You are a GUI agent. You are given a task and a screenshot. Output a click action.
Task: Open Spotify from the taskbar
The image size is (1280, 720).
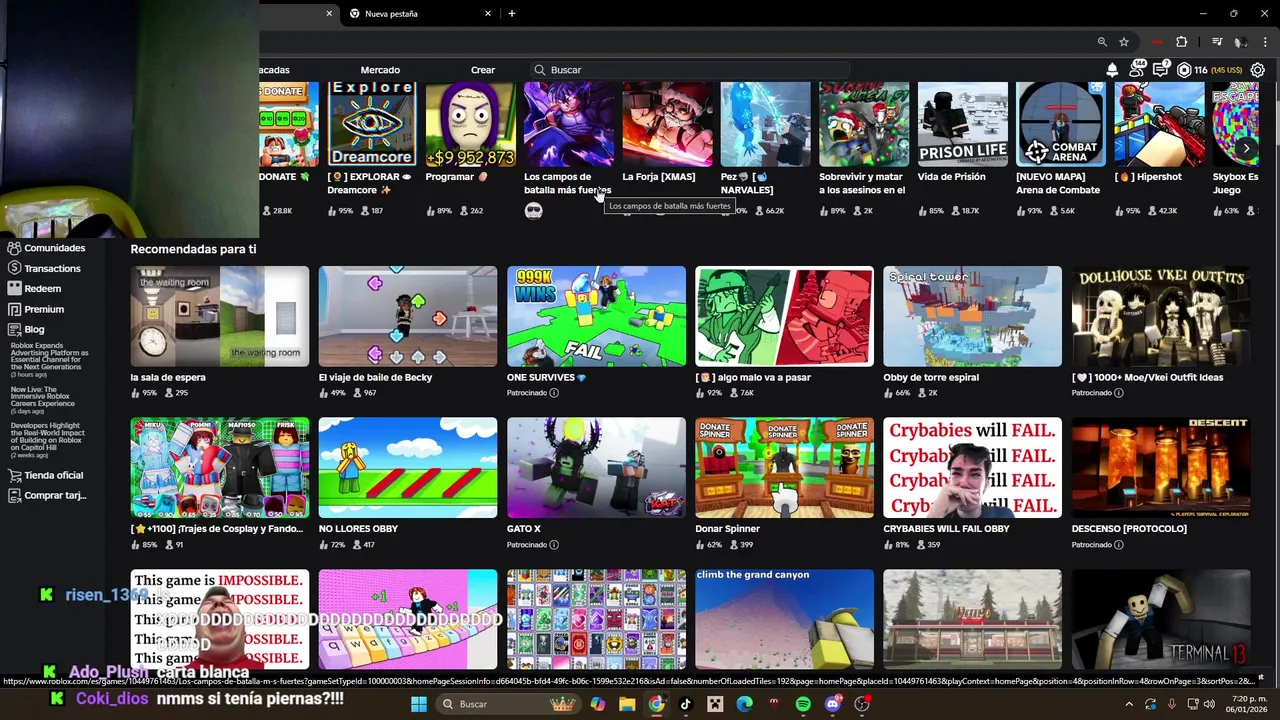tap(803, 704)
